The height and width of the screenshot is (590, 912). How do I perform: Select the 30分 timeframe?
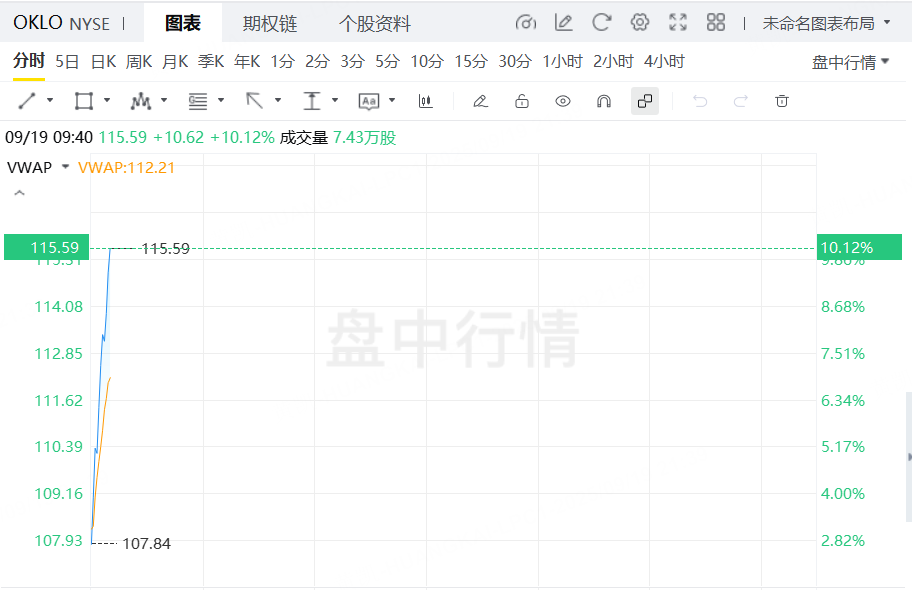[515, 61]
